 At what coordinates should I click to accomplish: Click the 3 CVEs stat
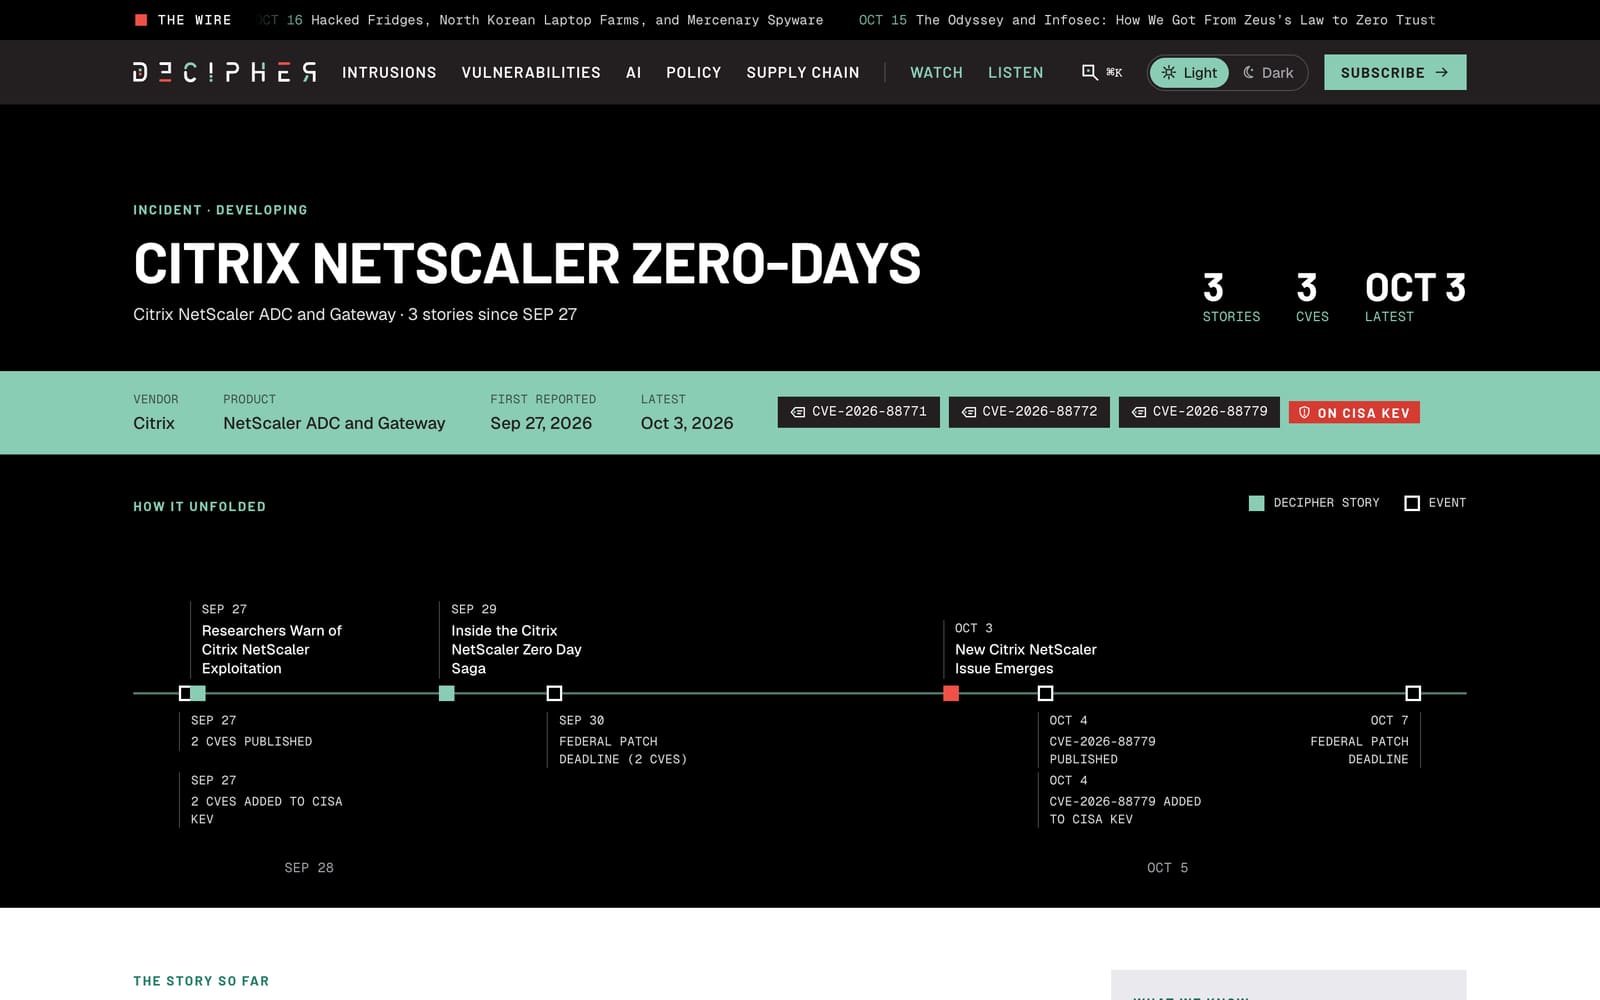point(1312,296)
